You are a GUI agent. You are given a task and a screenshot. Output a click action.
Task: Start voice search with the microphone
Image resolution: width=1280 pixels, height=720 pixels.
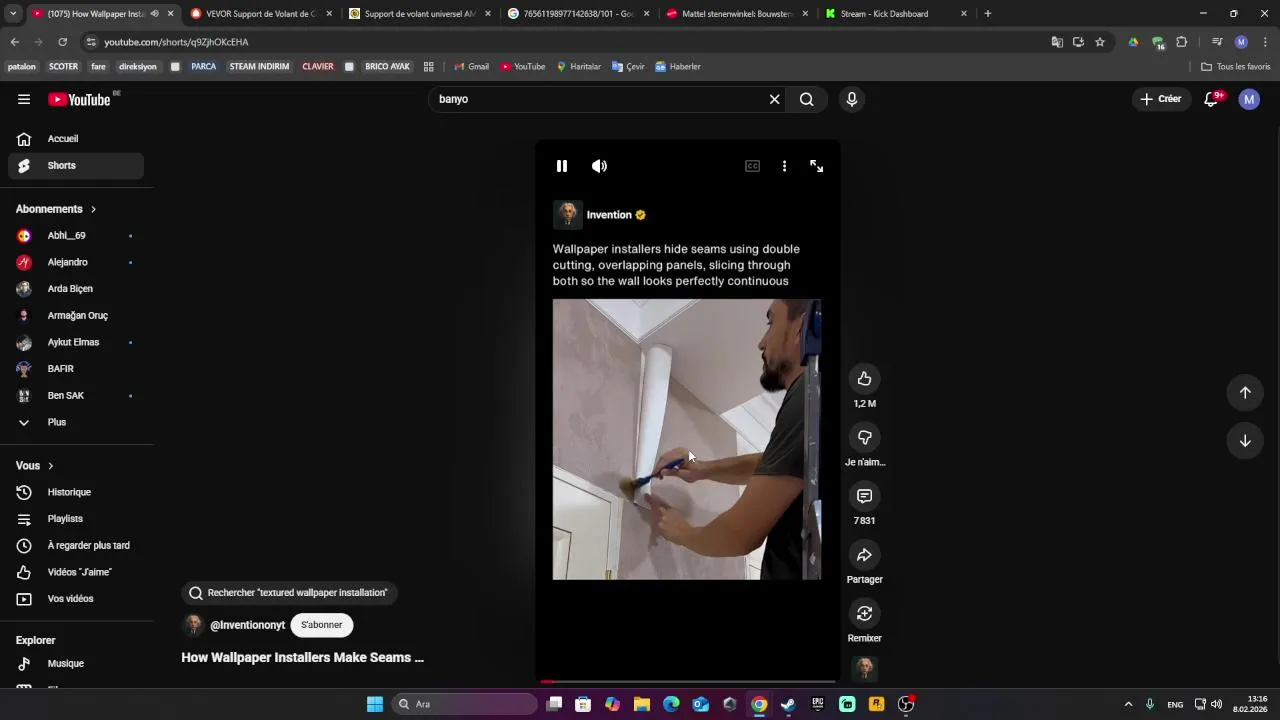click(852, 99)
